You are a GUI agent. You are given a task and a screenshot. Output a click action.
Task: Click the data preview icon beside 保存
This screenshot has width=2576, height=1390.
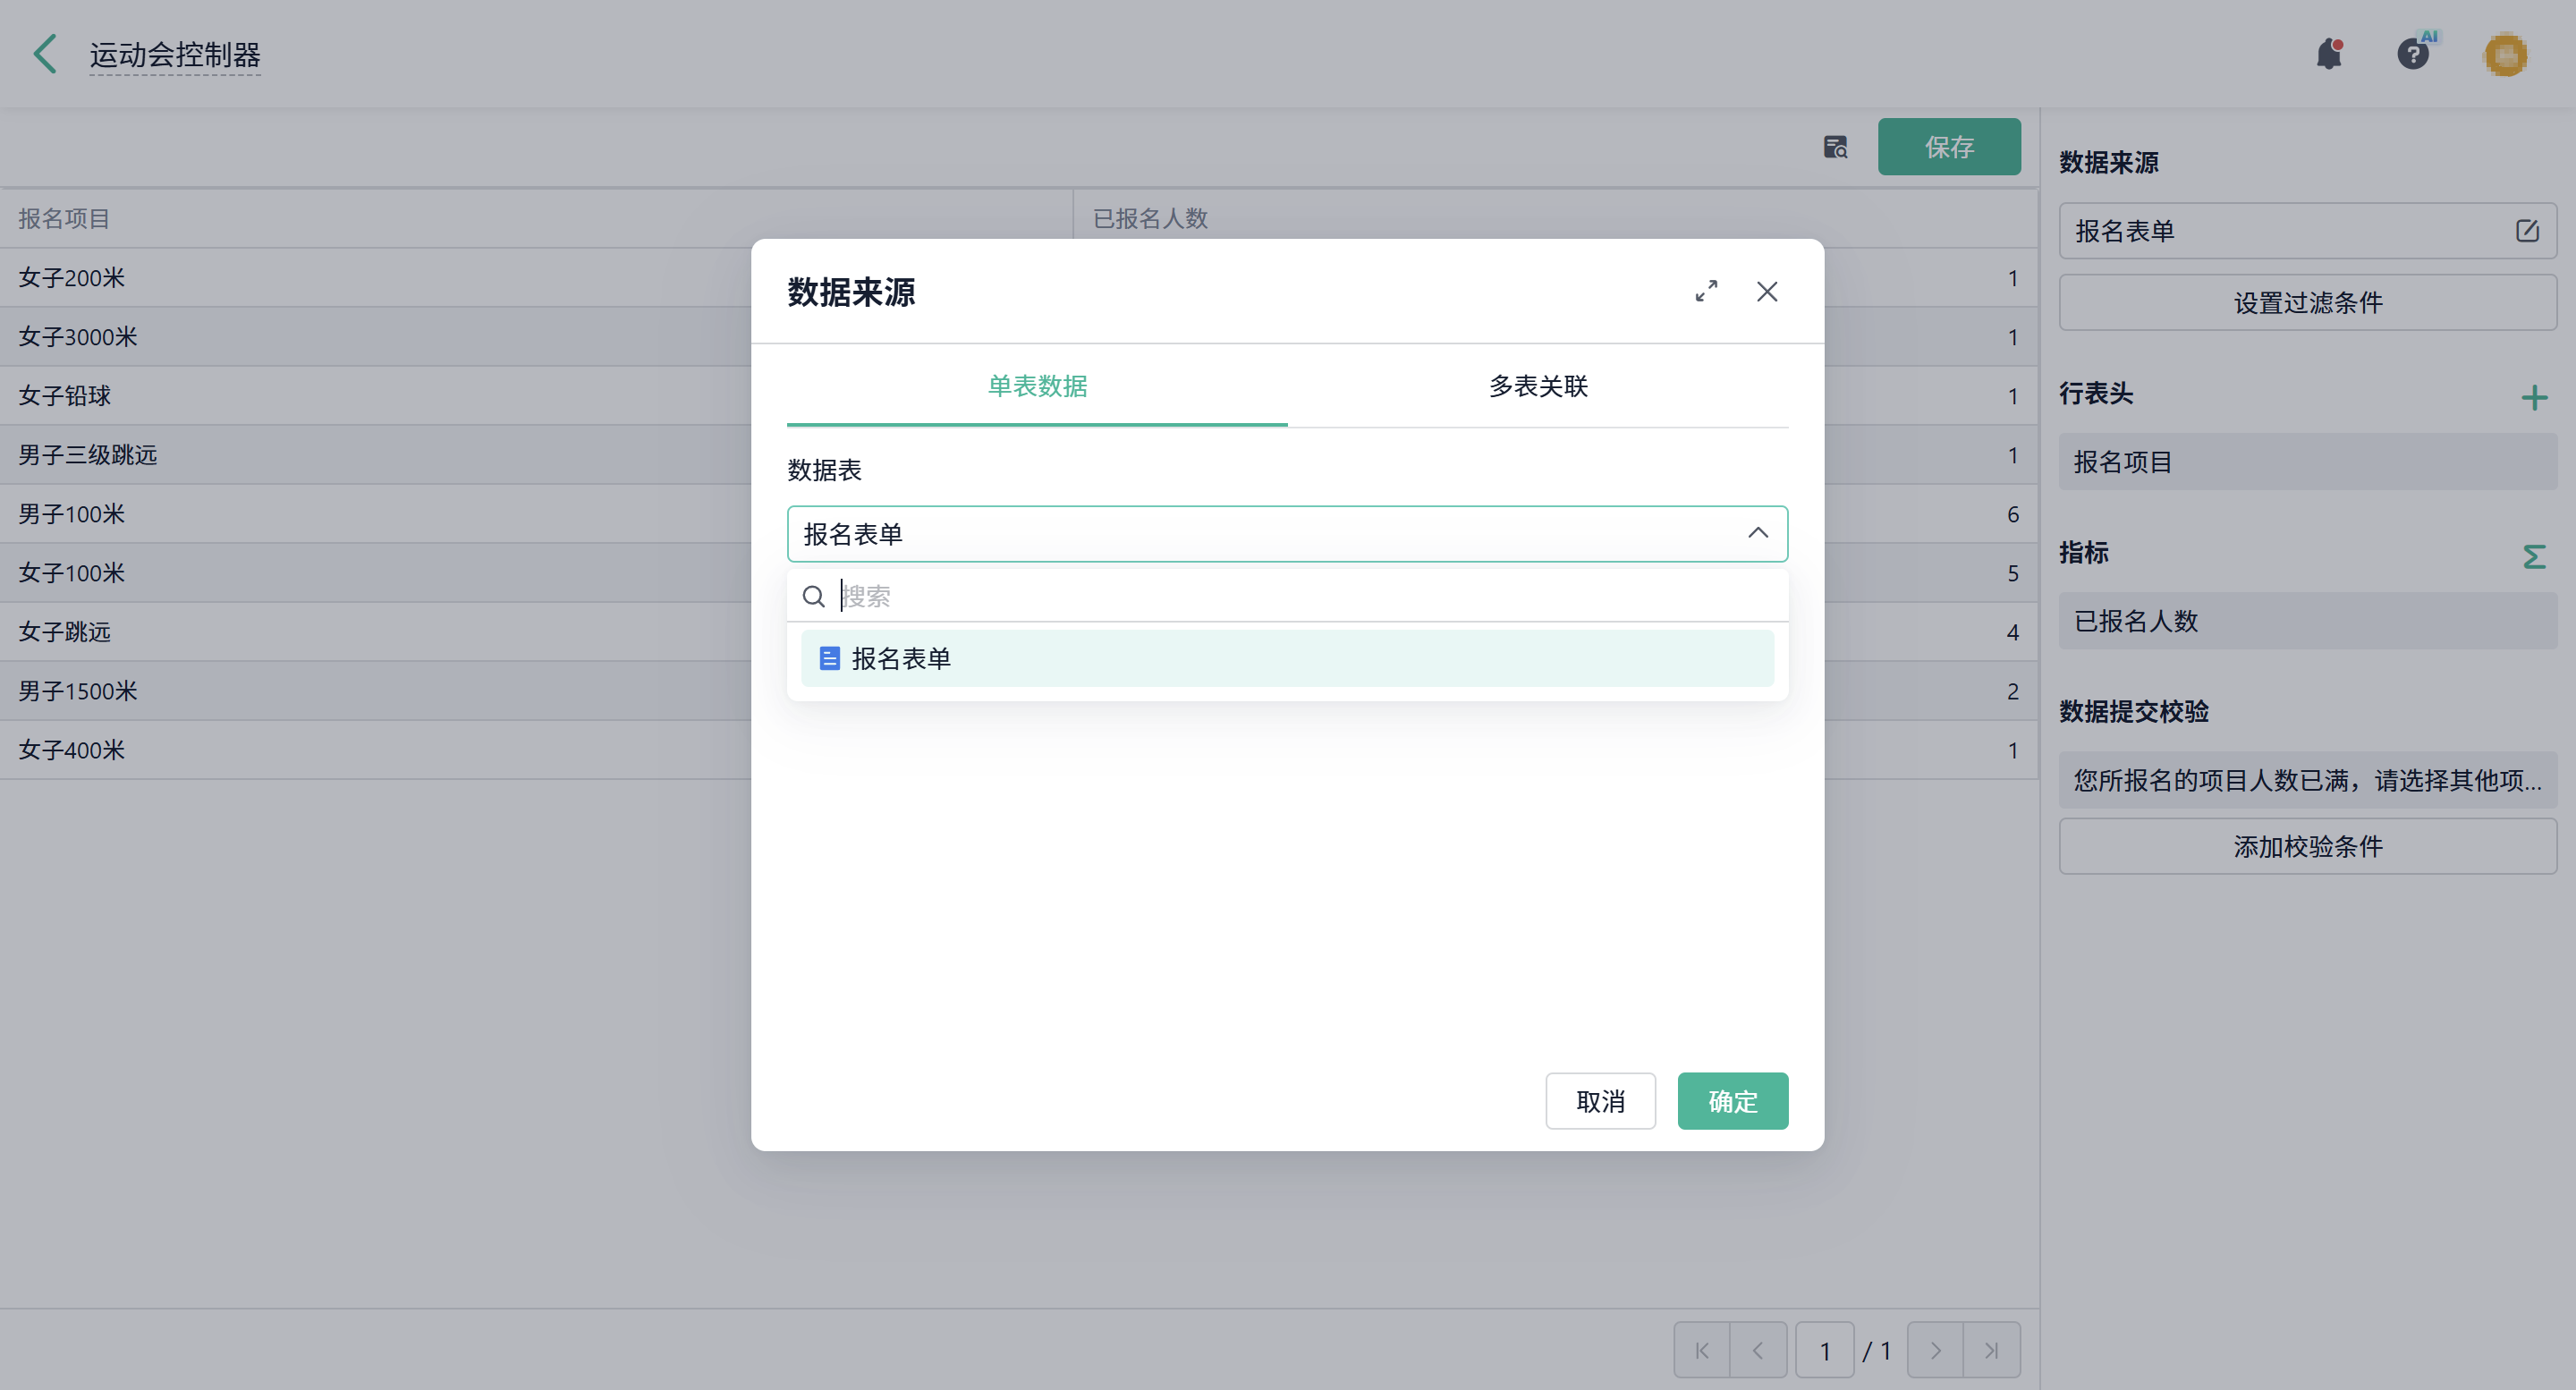pos(1835,147)
